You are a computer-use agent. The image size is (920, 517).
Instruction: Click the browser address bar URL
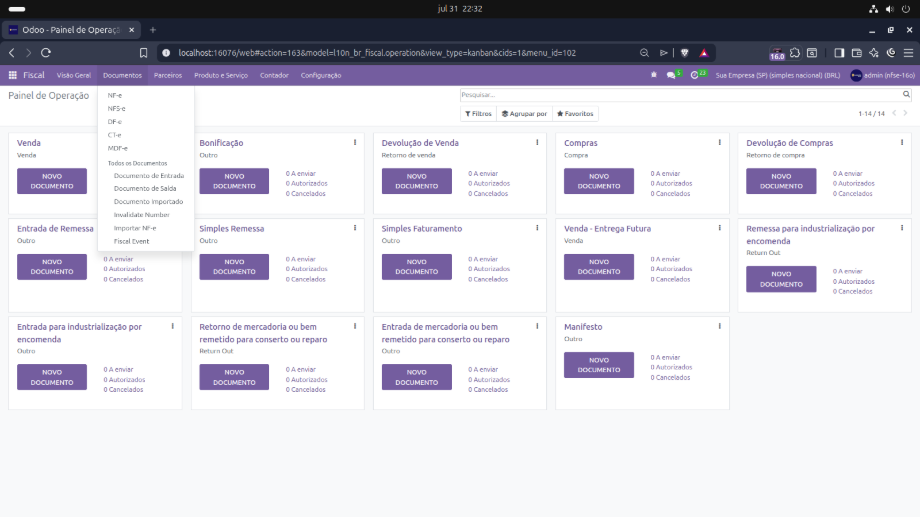[377, 53]
